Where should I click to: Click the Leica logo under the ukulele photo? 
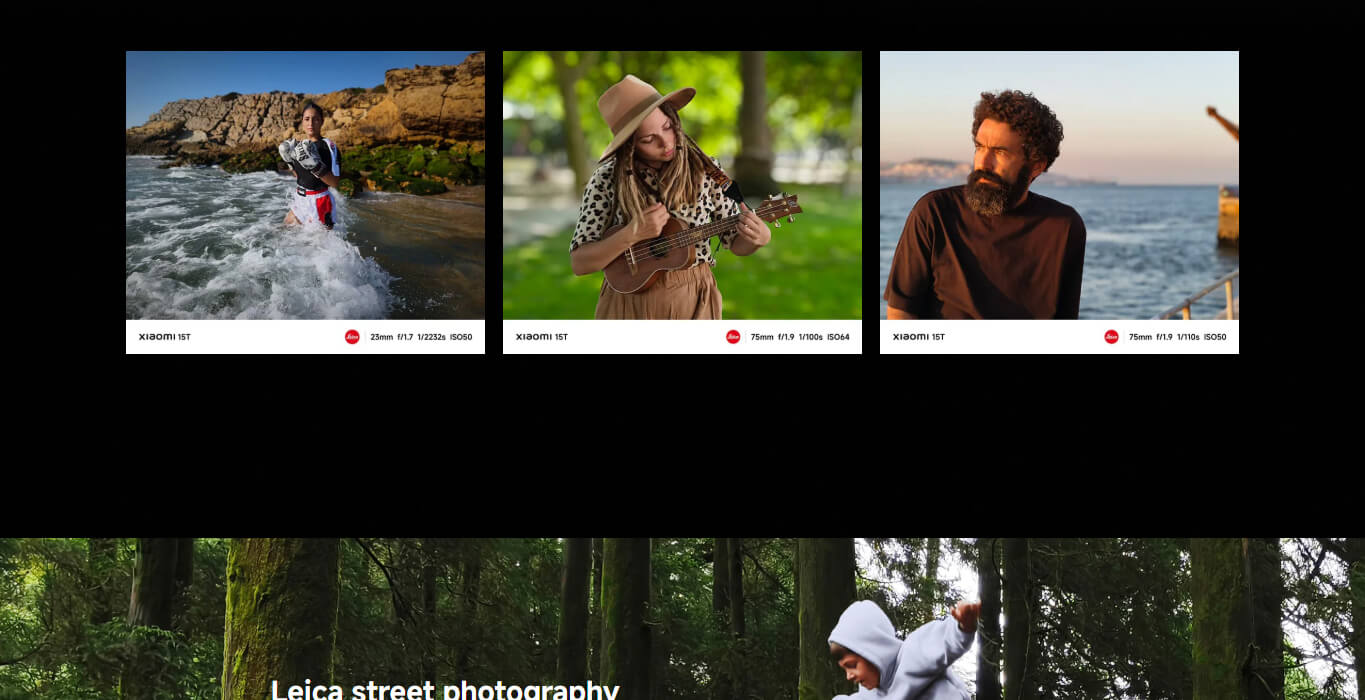[733, 337]
